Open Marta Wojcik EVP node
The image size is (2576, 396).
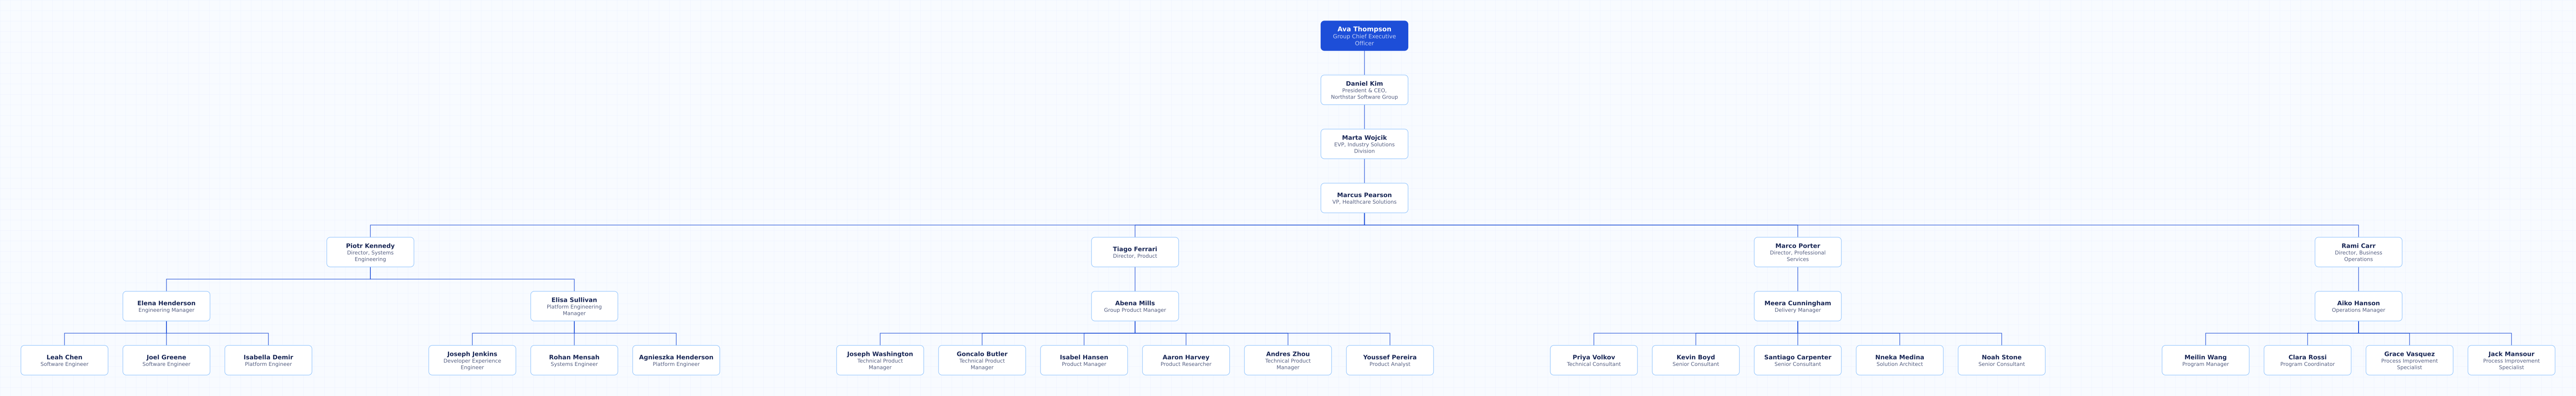(1364, 144)
